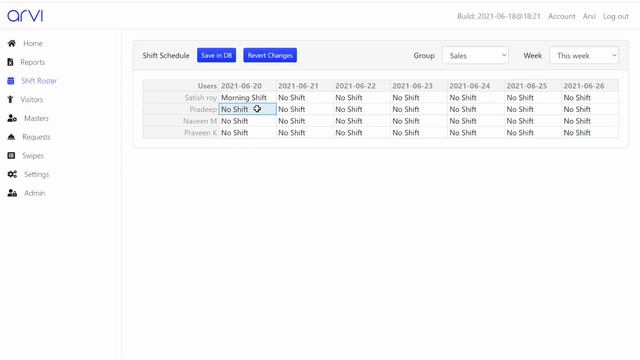Open the Admin section

34,193
